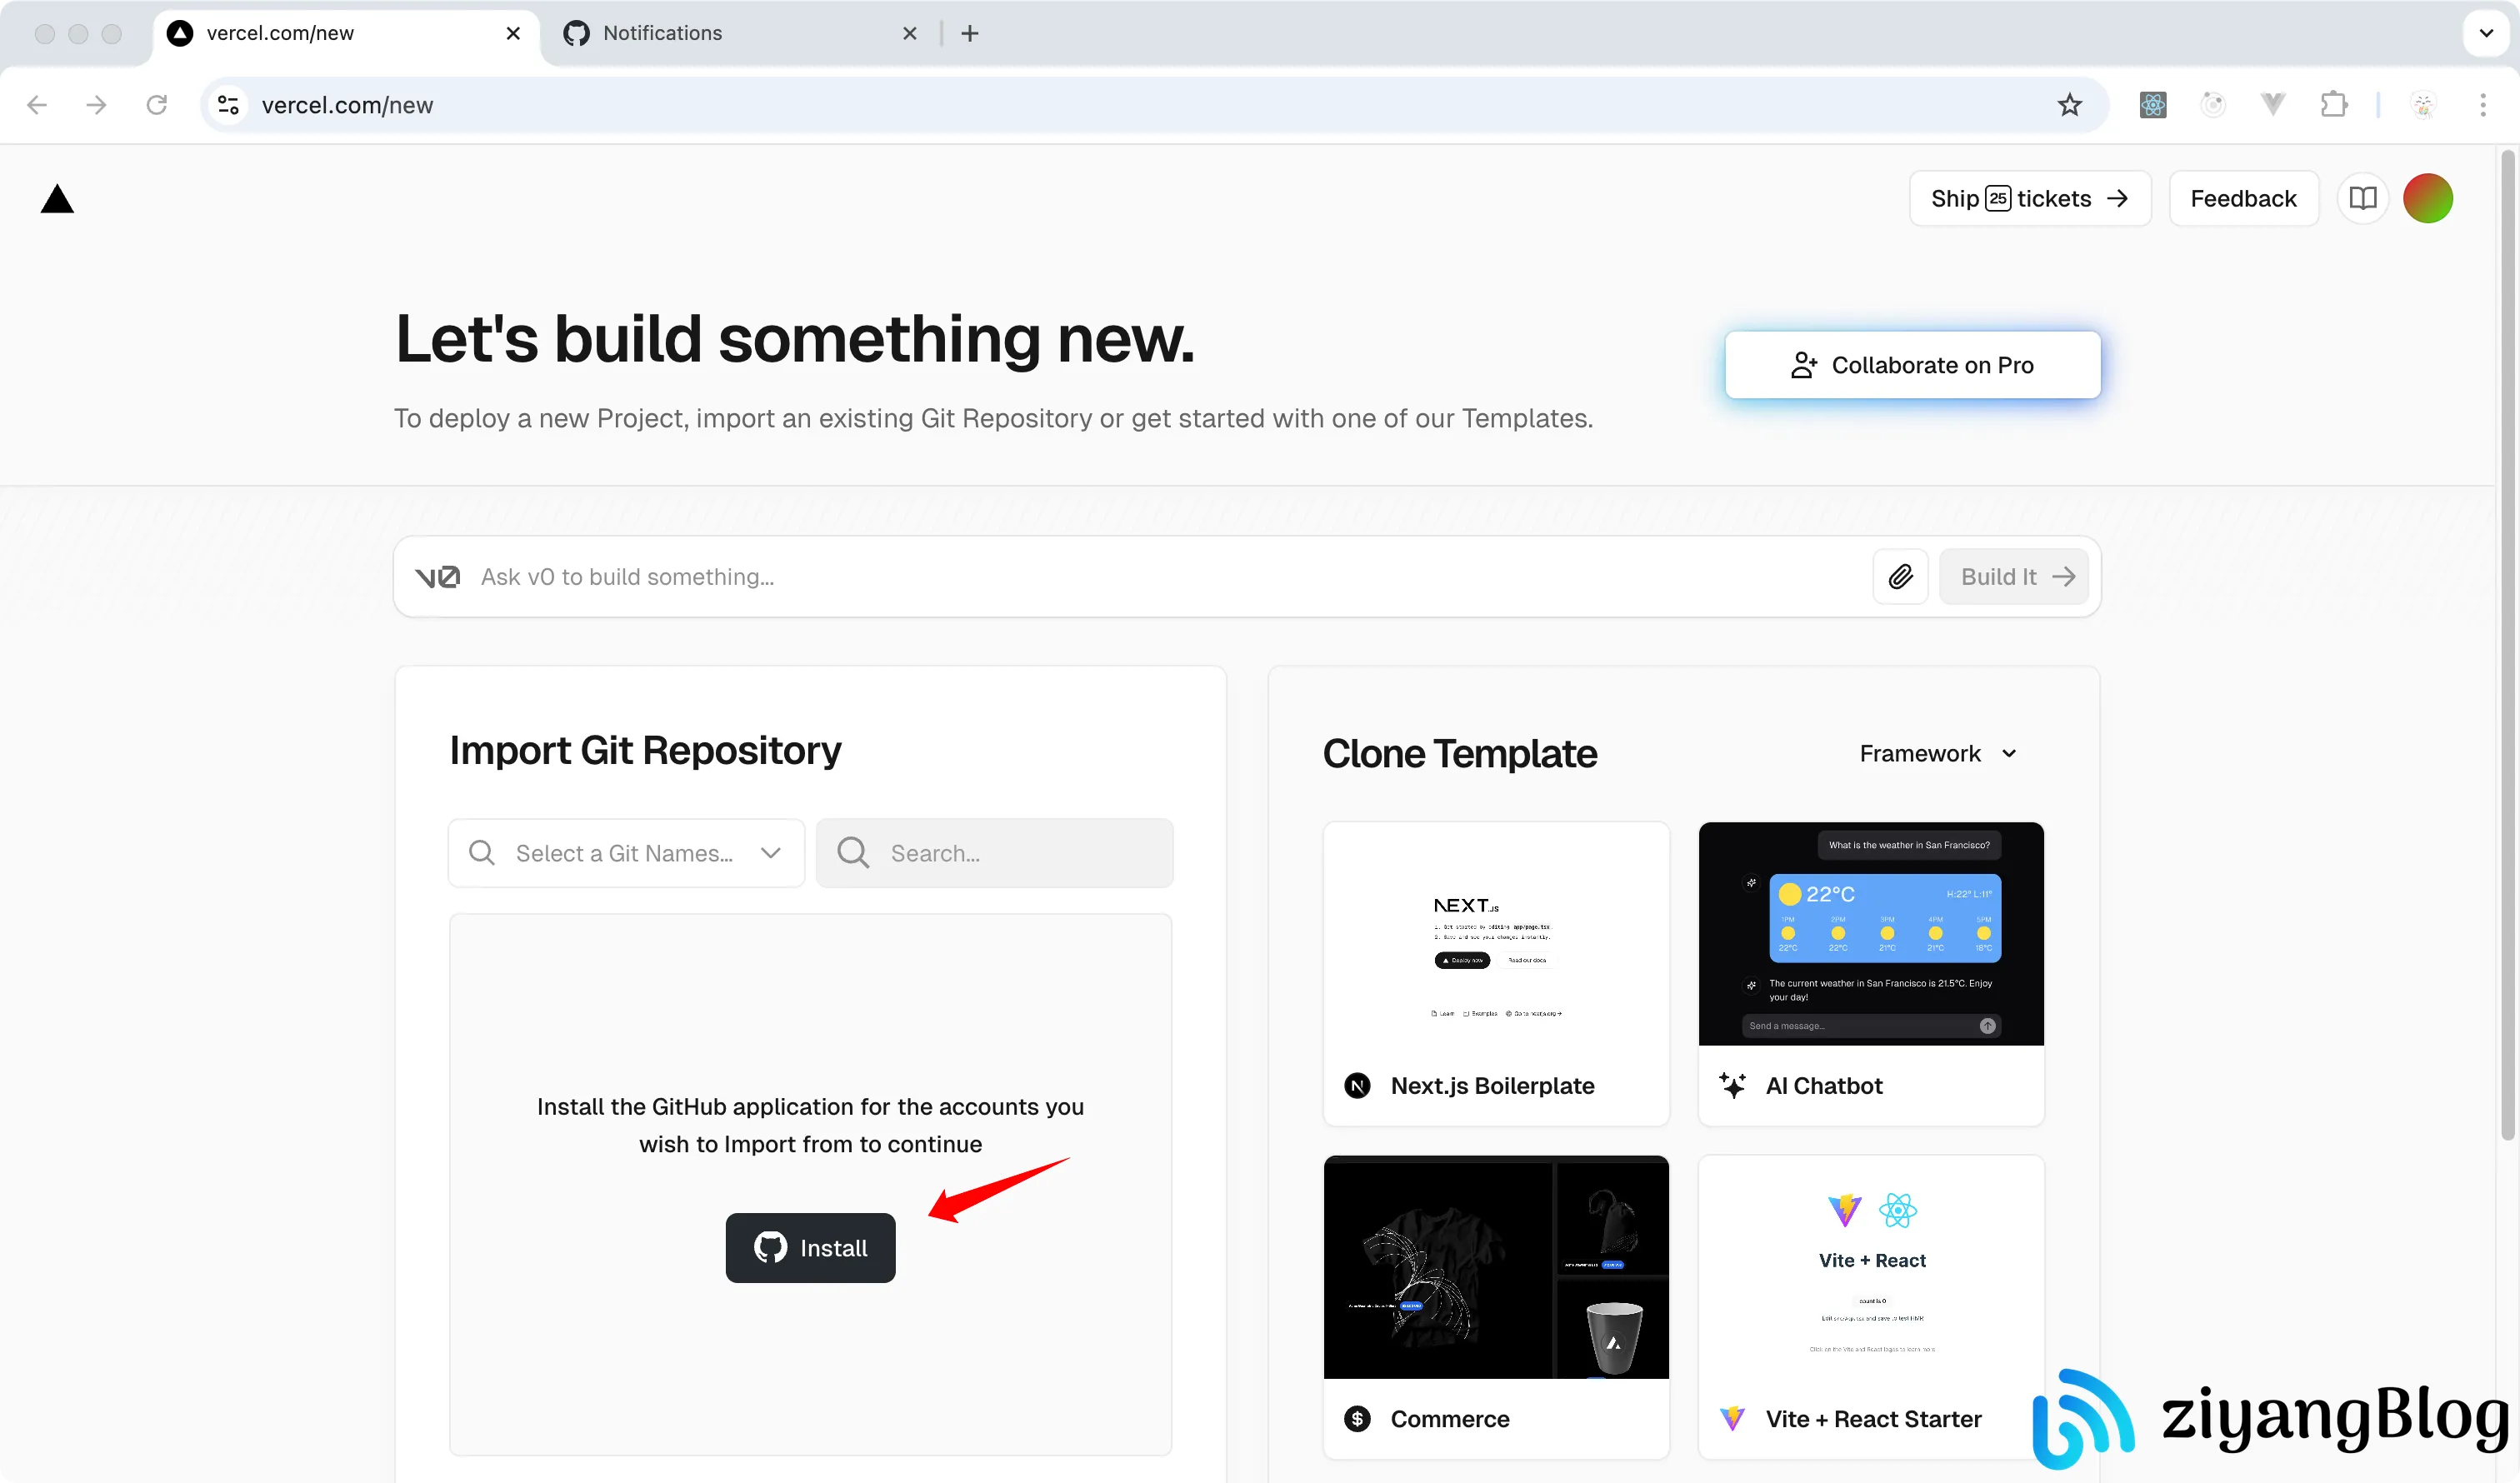This screenshot has width=2520, height=1483.
Task: Click the browser back arrow
Action: tap(37, 105)
